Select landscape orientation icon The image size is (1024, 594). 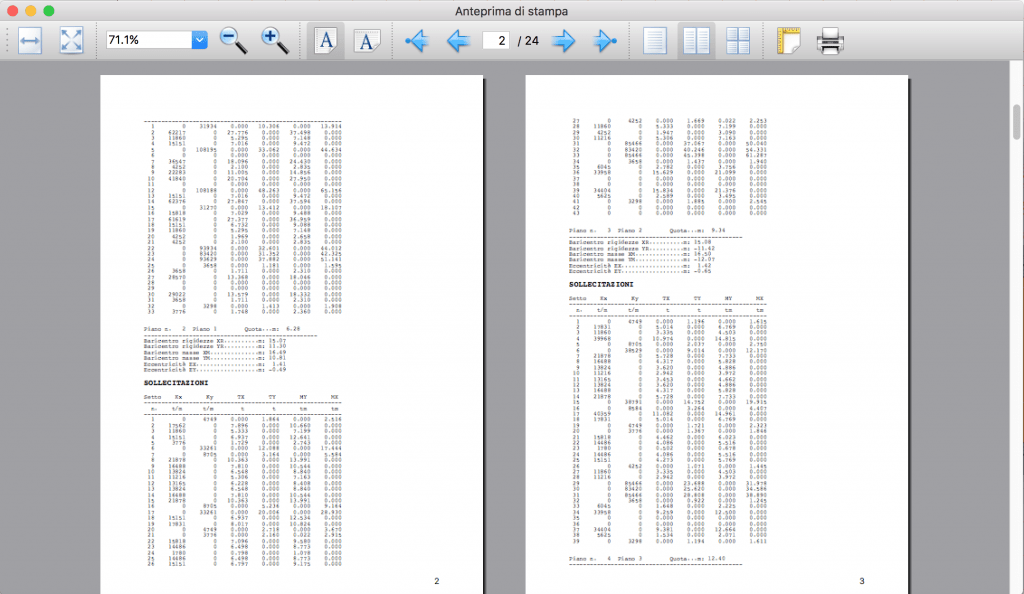pyautogui.click(x=366, y=40)
